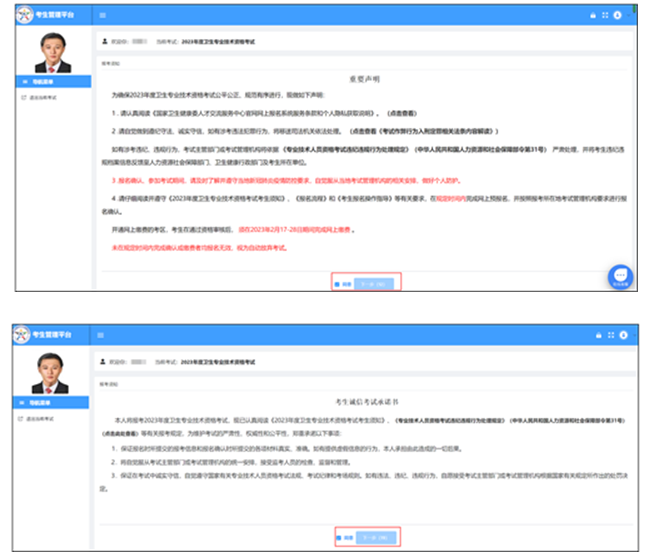Click fullscreen grid icon on 重要声明 page
The width and height of the screenshot is (657, 557).
(x=605, y=15)
